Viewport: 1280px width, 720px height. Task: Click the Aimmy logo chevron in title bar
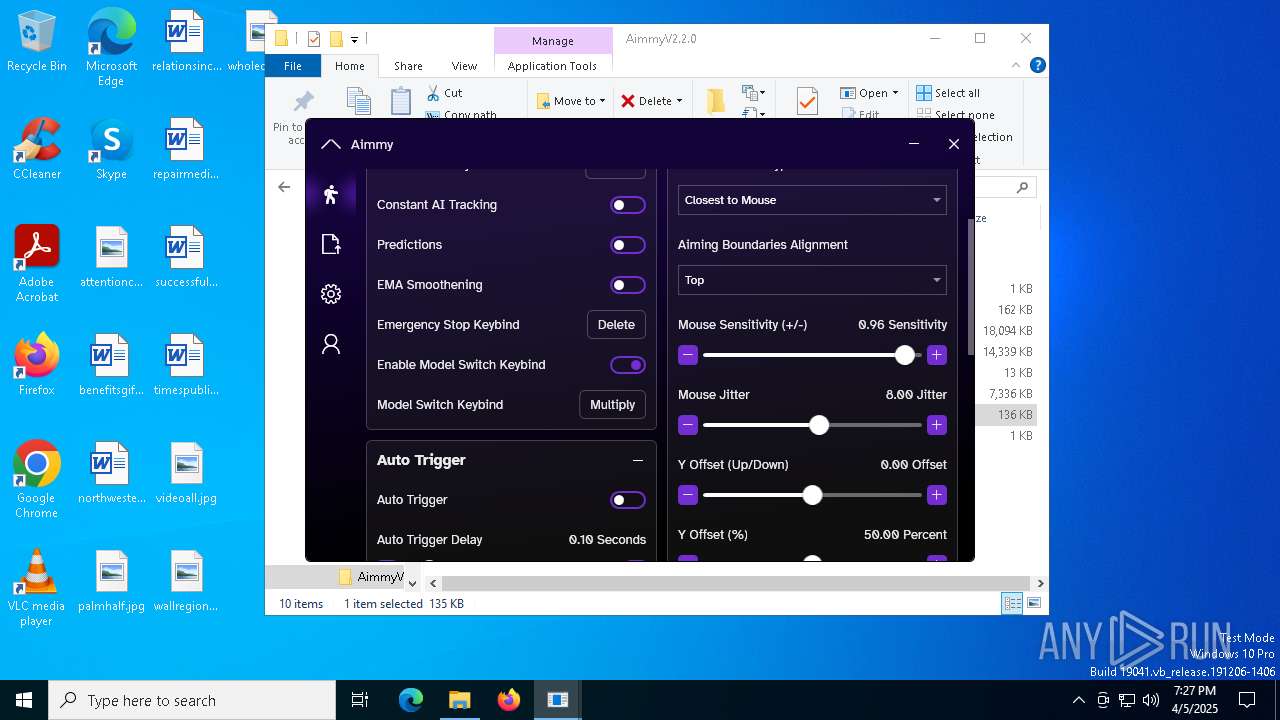331,144
